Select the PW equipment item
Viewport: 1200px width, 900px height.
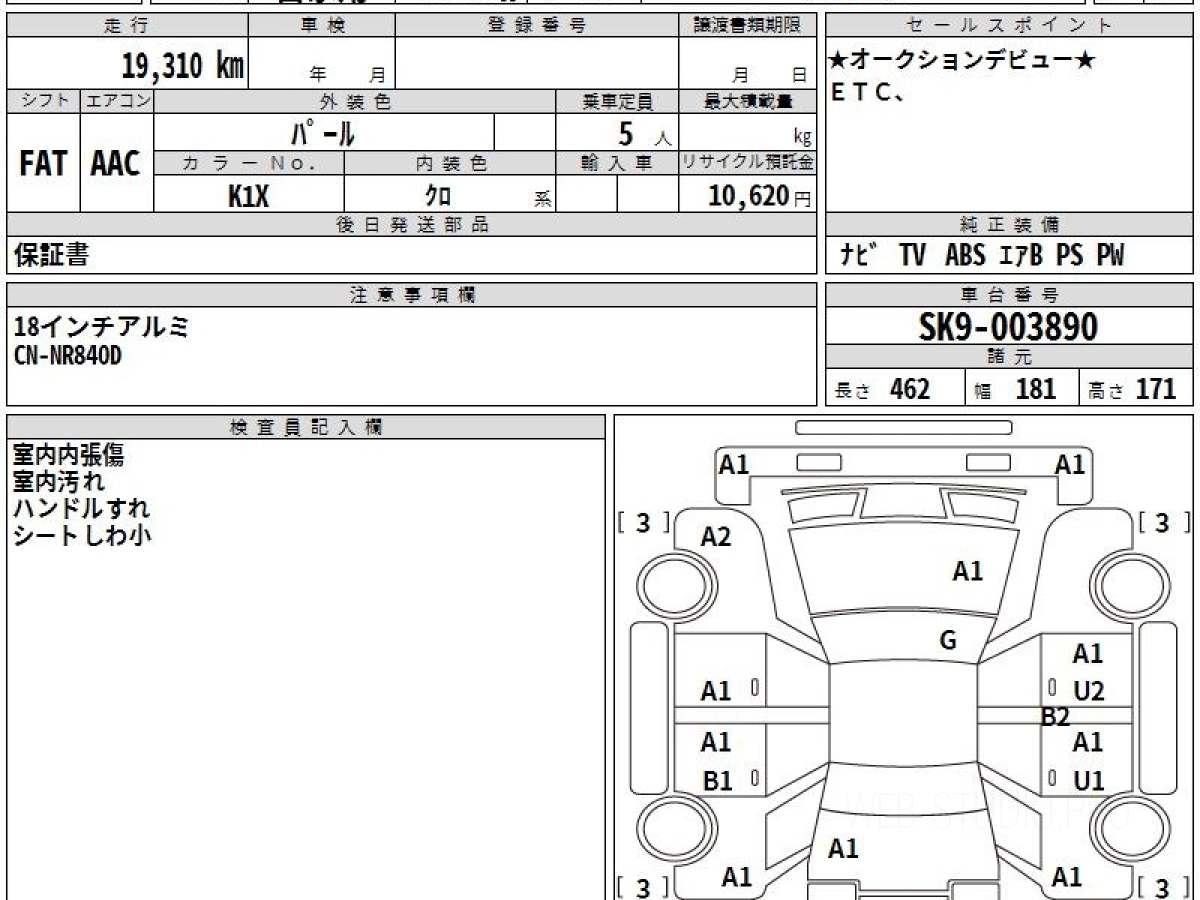(x=1110, y=255)
